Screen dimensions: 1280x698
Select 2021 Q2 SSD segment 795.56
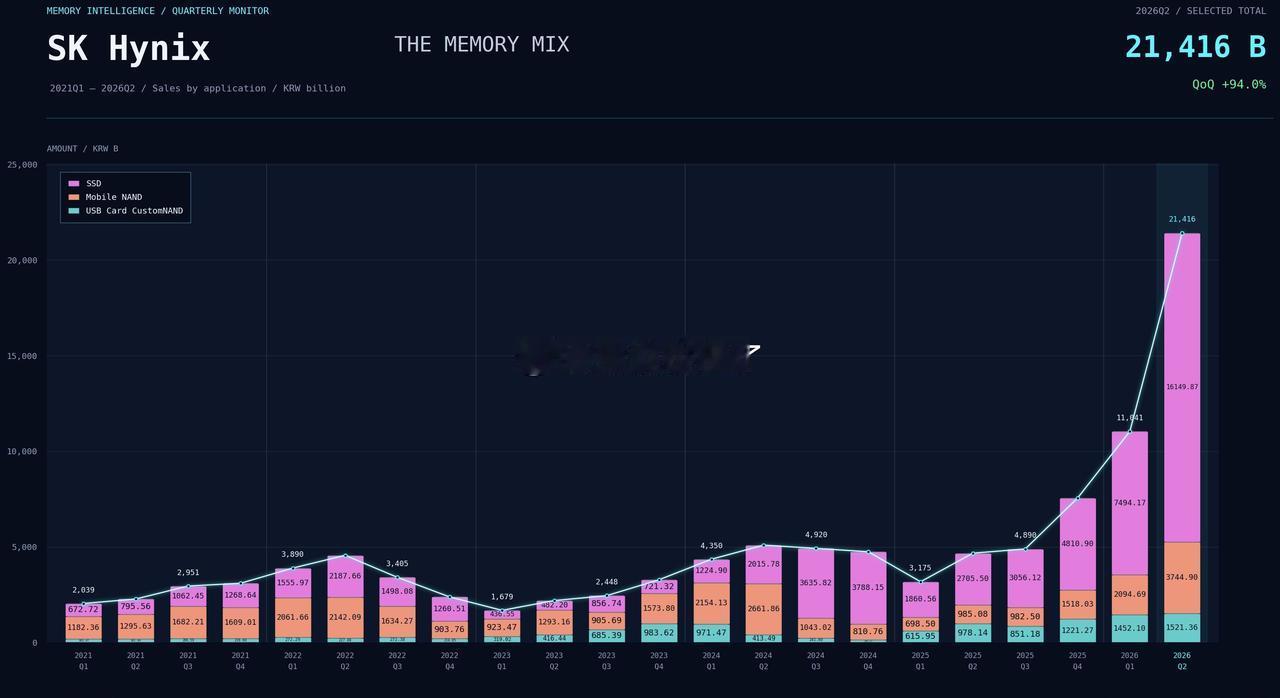point(136,606)
